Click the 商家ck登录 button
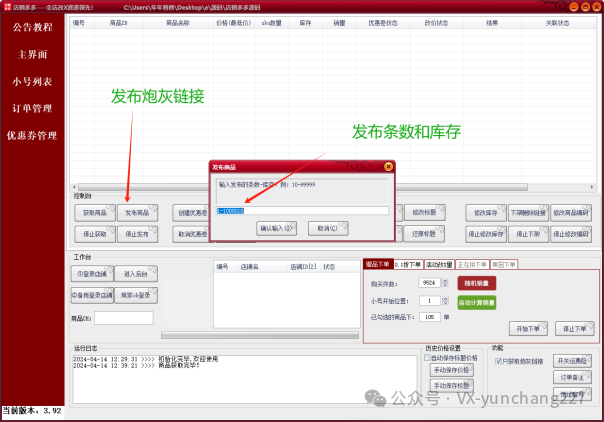The width and height of the screenshot is (604, 422). point(136,295)
